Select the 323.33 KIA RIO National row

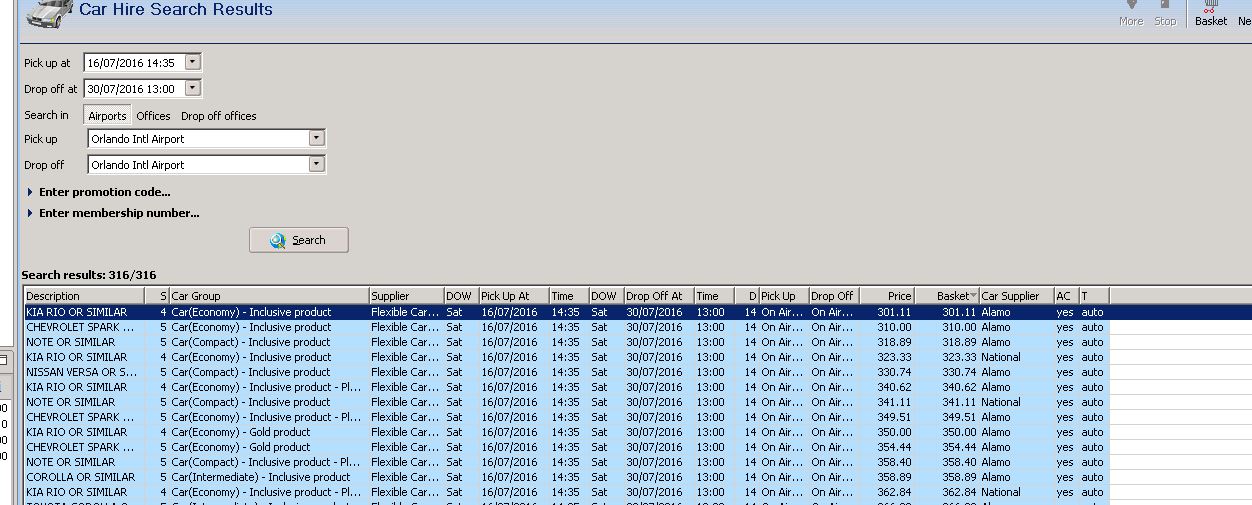click(567, 357)
